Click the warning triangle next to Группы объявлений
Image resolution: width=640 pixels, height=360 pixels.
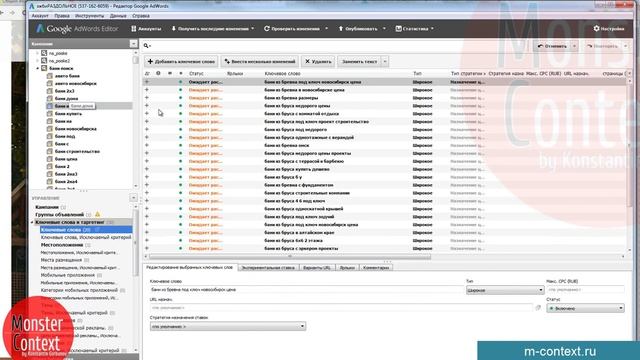(x=98, y=214)
